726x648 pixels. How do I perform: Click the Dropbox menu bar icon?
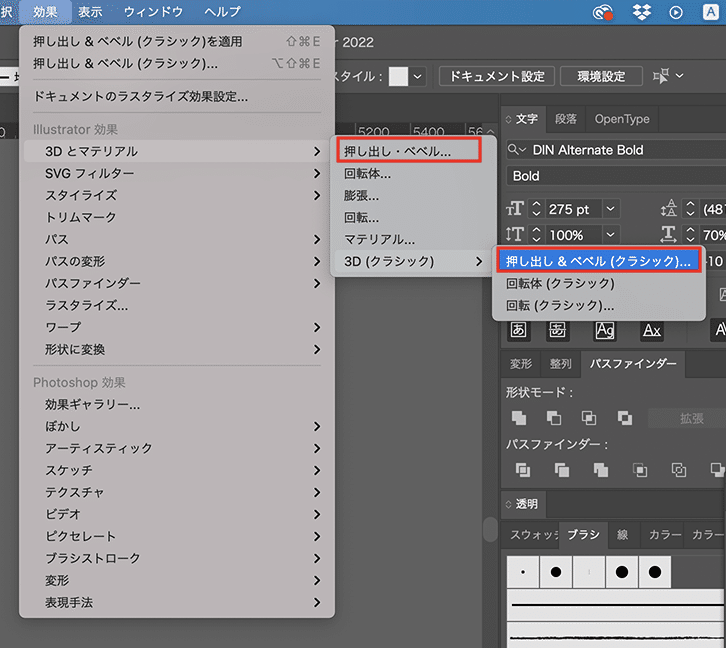[642, 12]
